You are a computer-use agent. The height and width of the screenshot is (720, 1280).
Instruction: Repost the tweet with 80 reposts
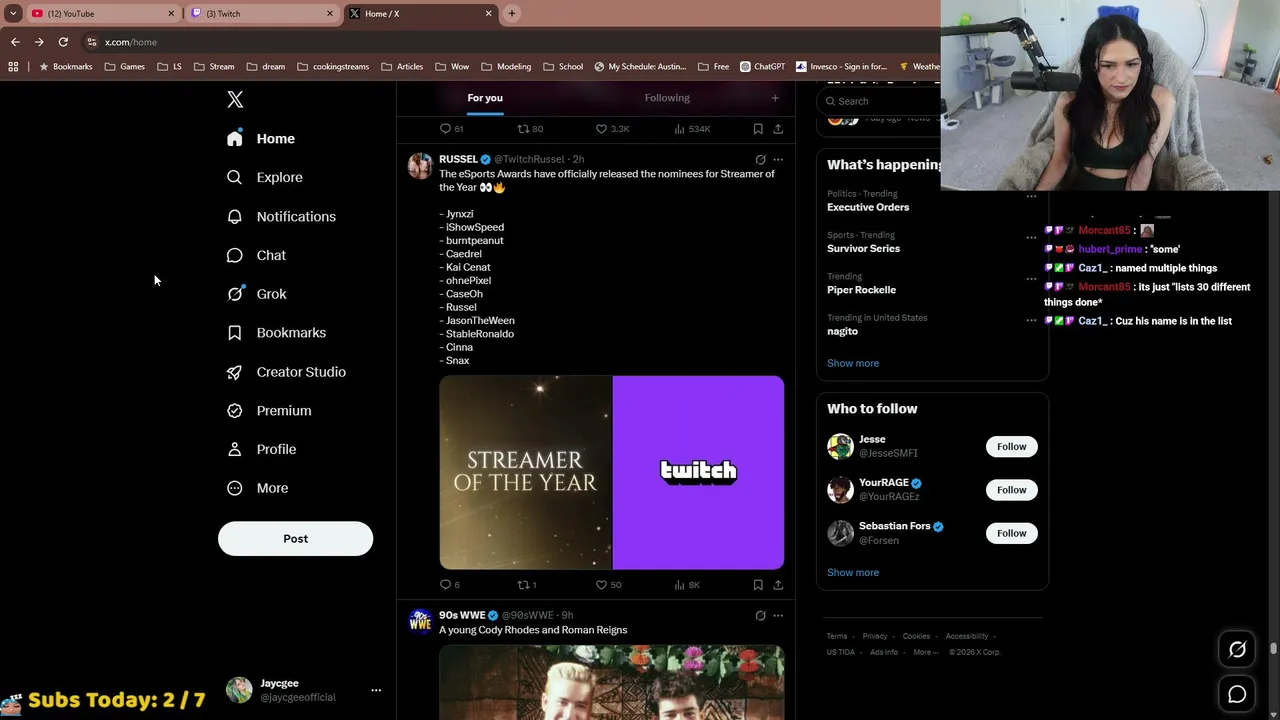pyautogui.click(x=522, y=129)
